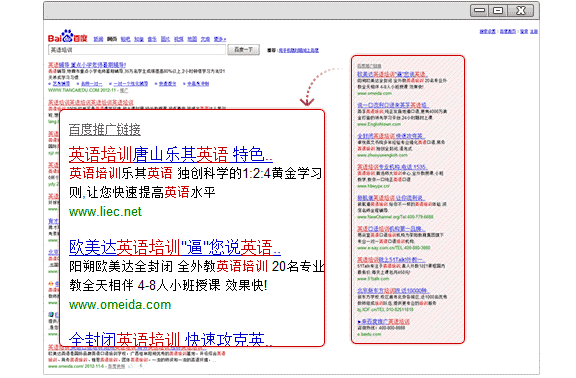The image size is (576, 378).
Task: Click the 百度一下 search button
Action: (244, 50)
